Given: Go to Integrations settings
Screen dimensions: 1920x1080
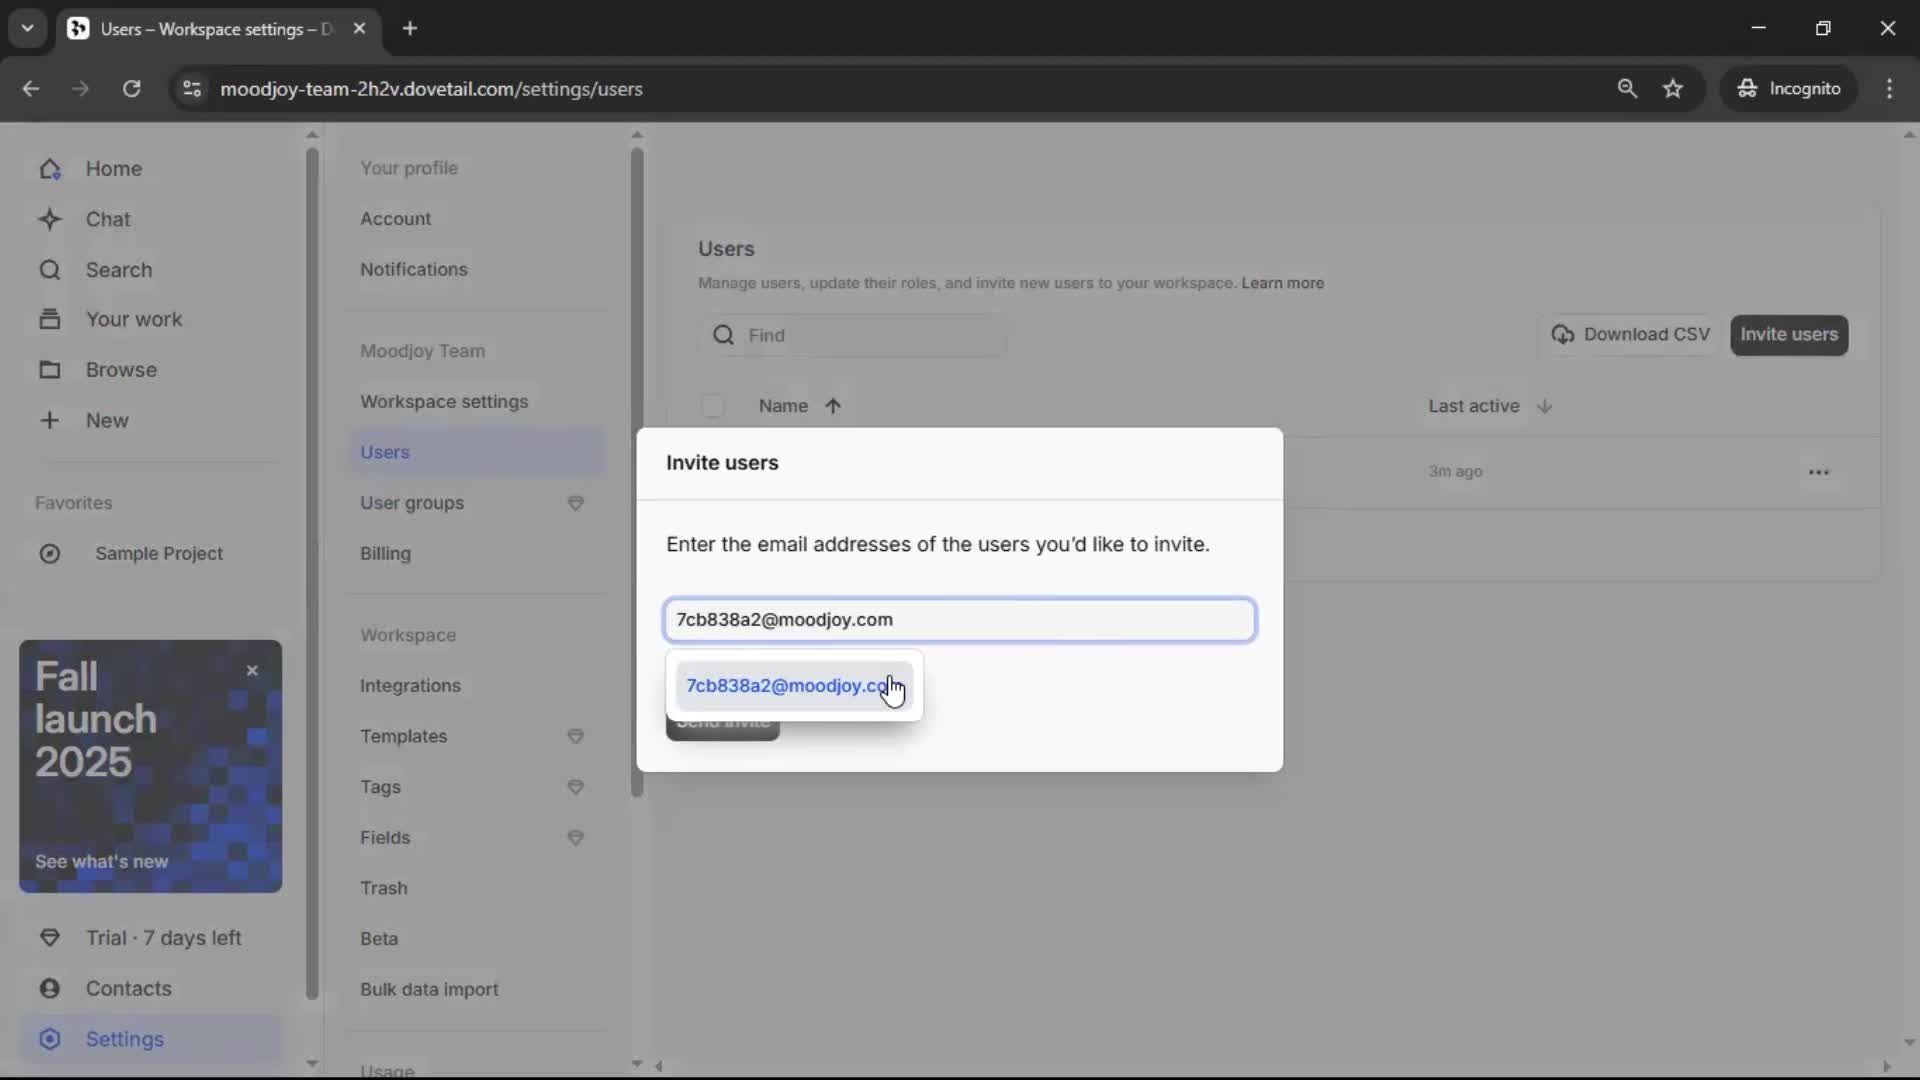Looking at the screenshot, I should (x=410, y=686).
